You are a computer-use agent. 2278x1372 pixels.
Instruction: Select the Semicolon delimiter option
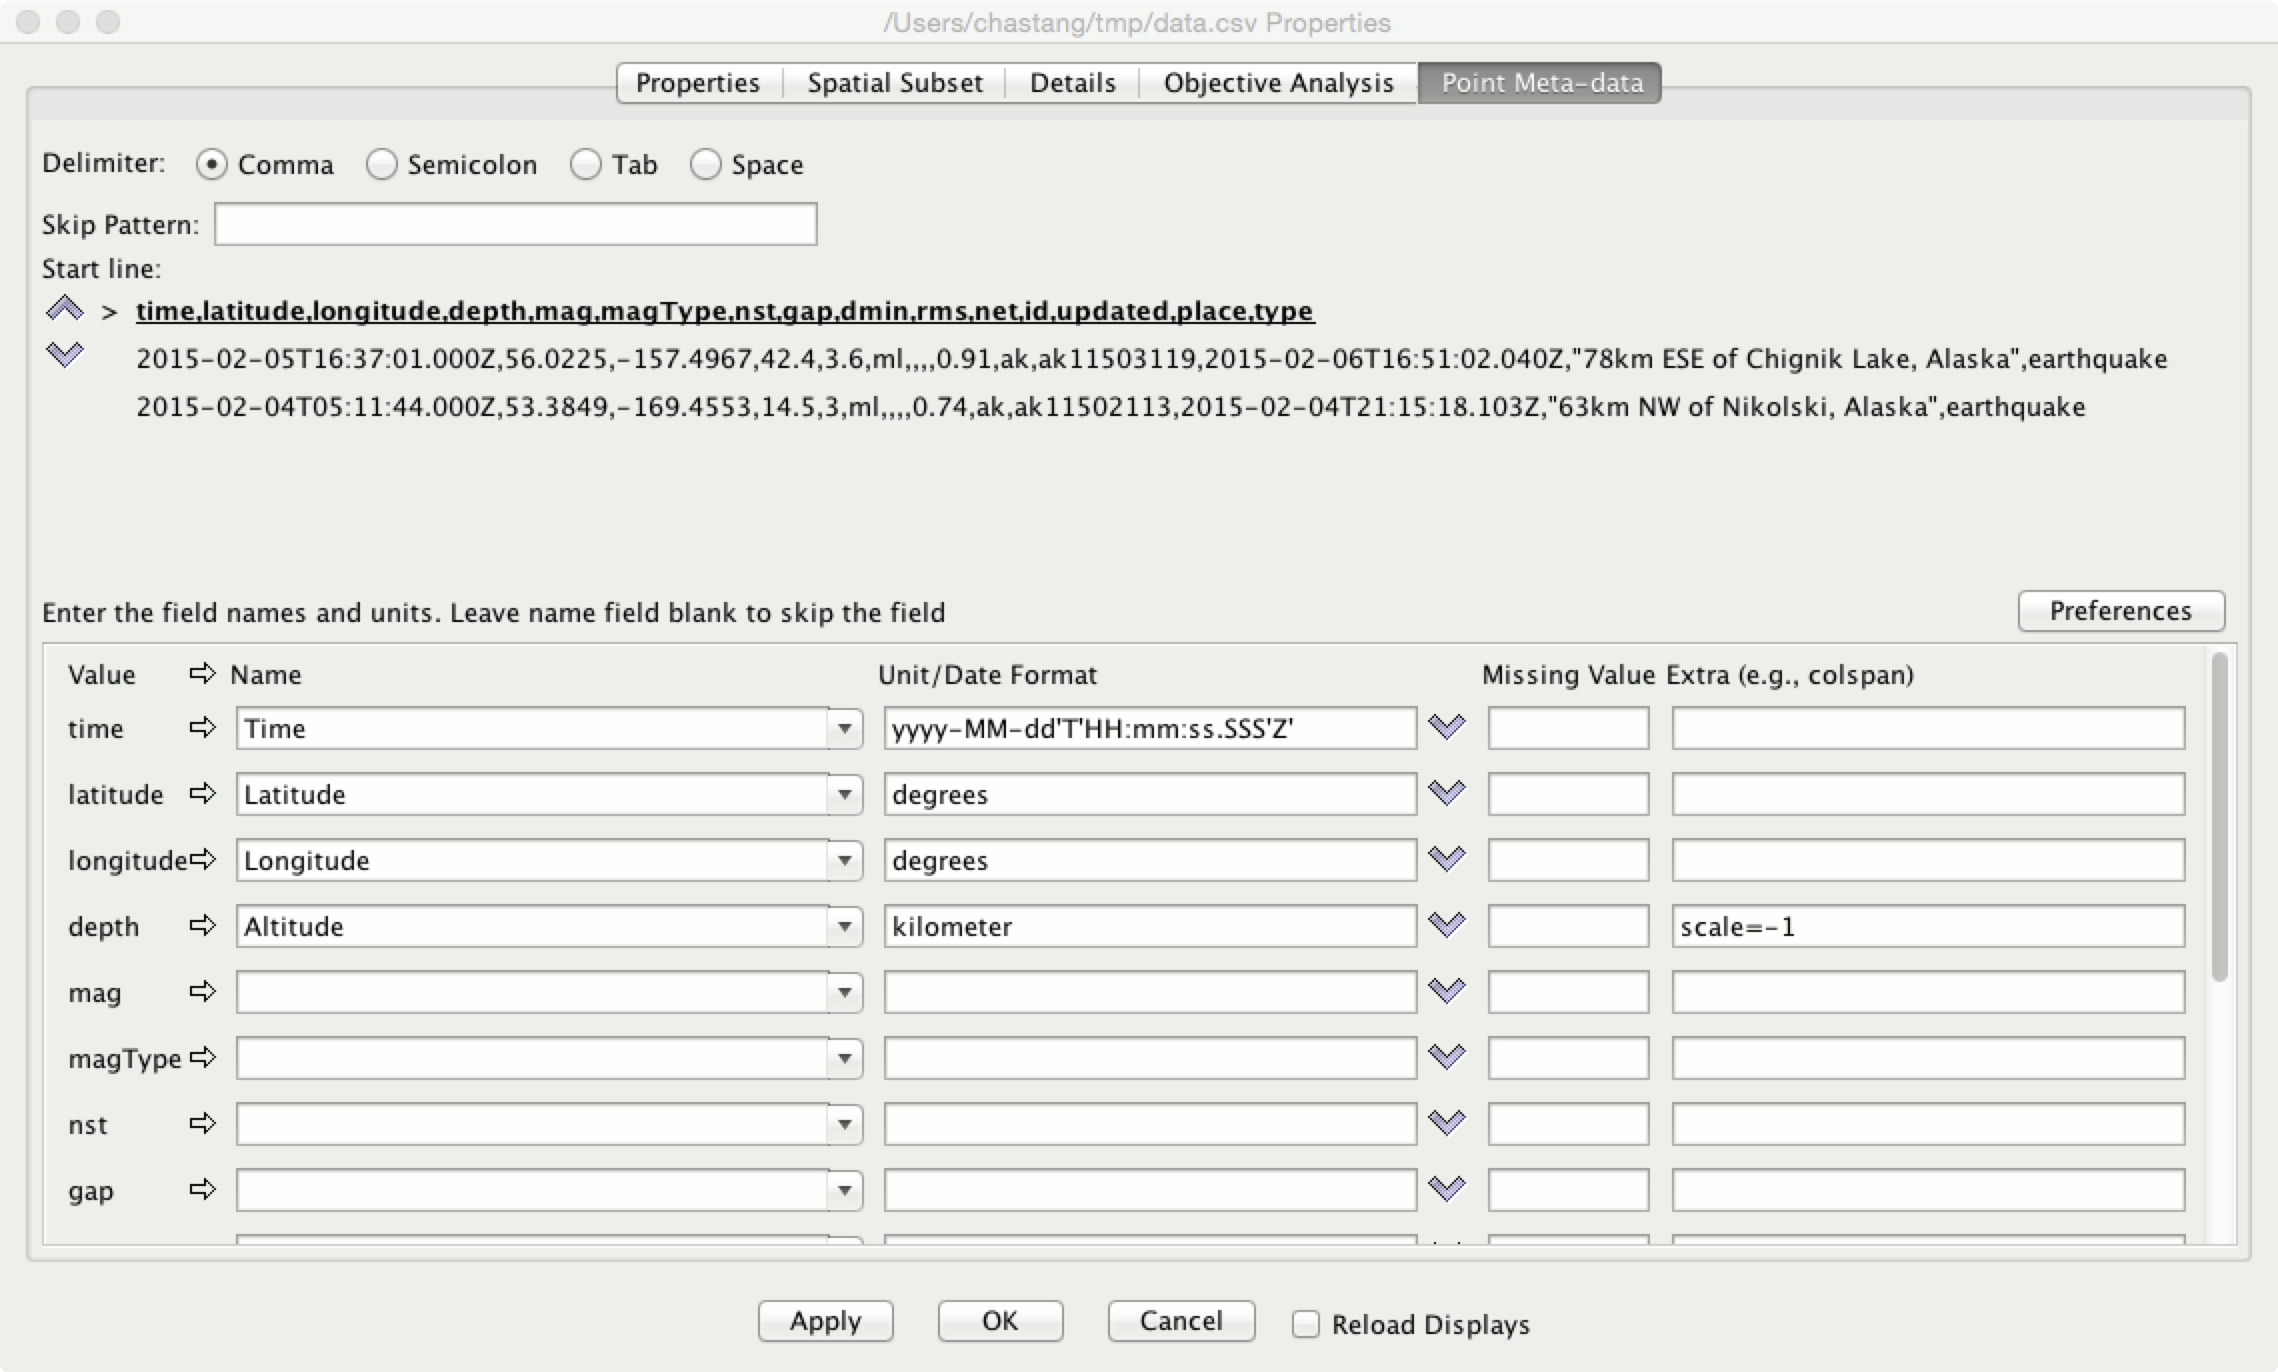point(381,165)
